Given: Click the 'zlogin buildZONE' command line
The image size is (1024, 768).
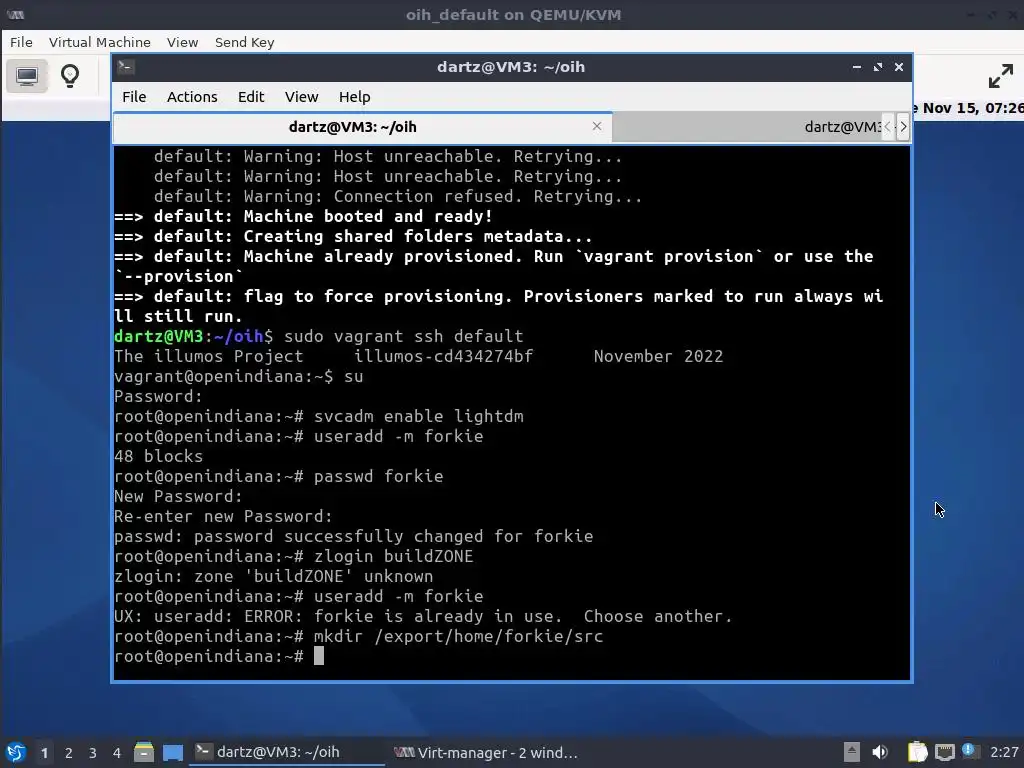Looking at the screenshot, I should 294,556.
